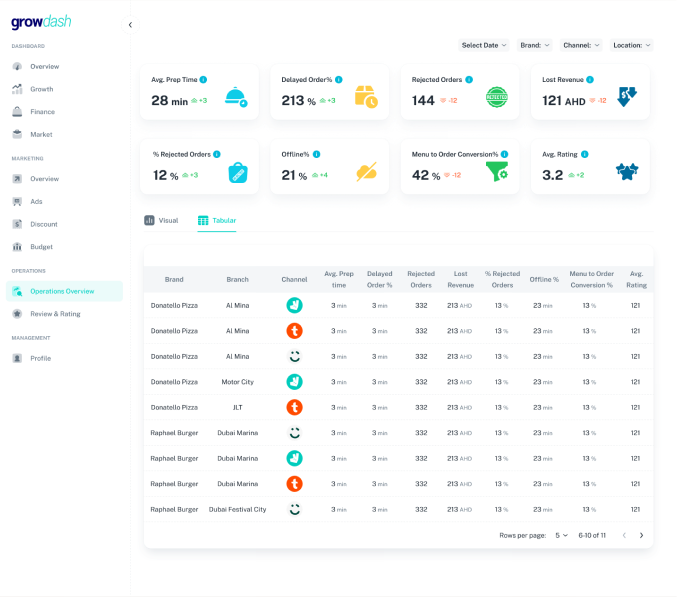The image size is (677, 597).
Task: Click the info icon next to % Rejected Orders
Action: [217, 154]
